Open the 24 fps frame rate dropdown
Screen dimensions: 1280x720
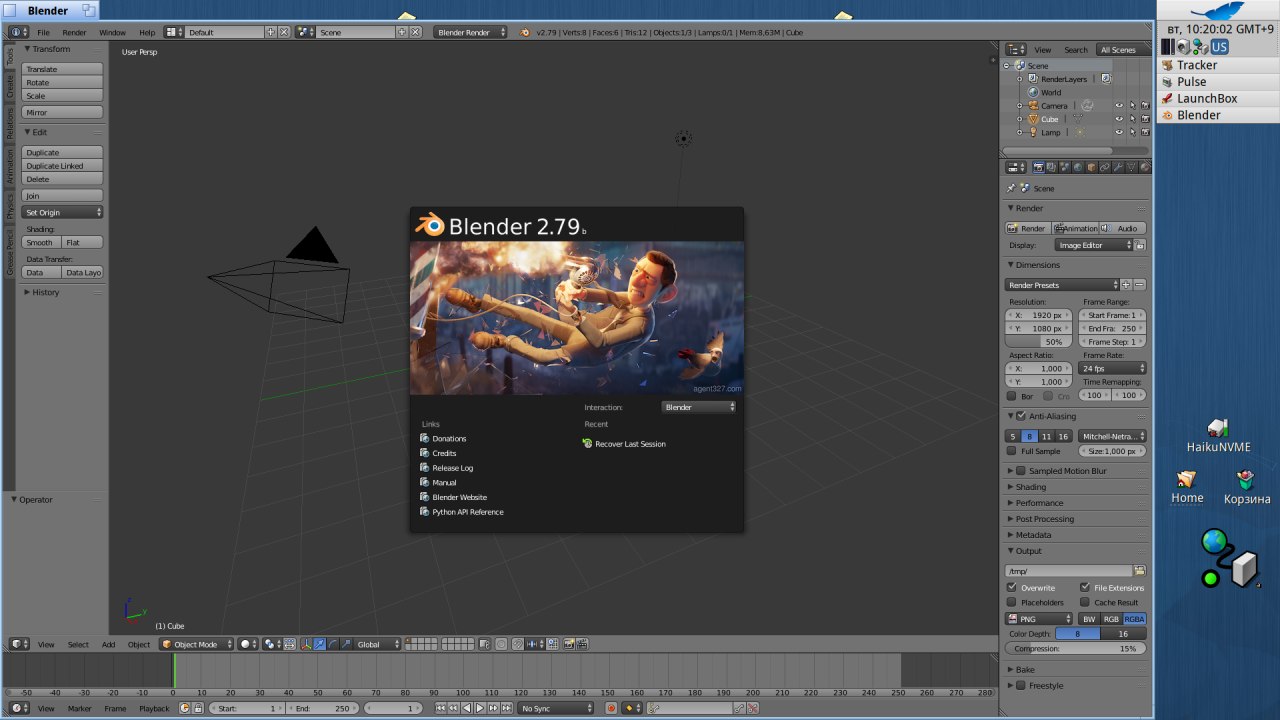1112,369
